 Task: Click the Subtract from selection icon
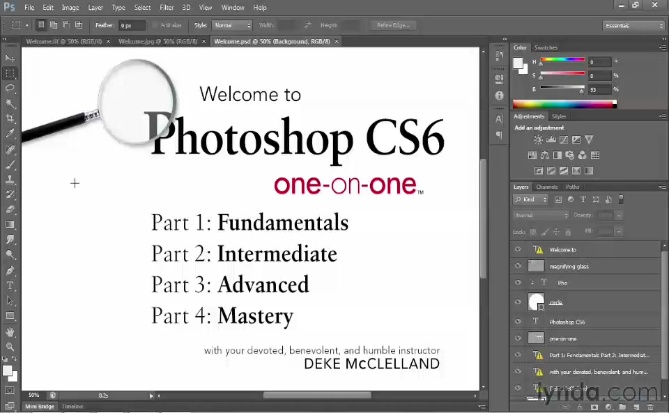[x=66, y=25]
